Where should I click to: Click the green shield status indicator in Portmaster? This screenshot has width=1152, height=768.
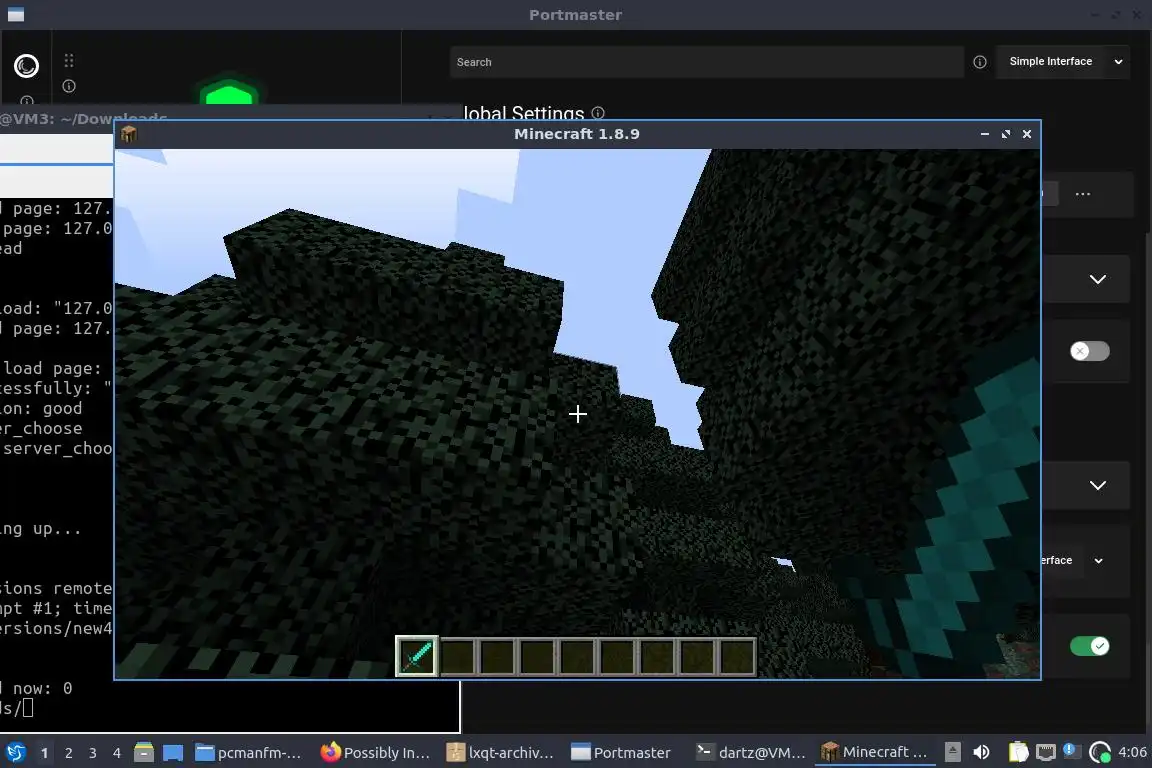pos(229,91)
